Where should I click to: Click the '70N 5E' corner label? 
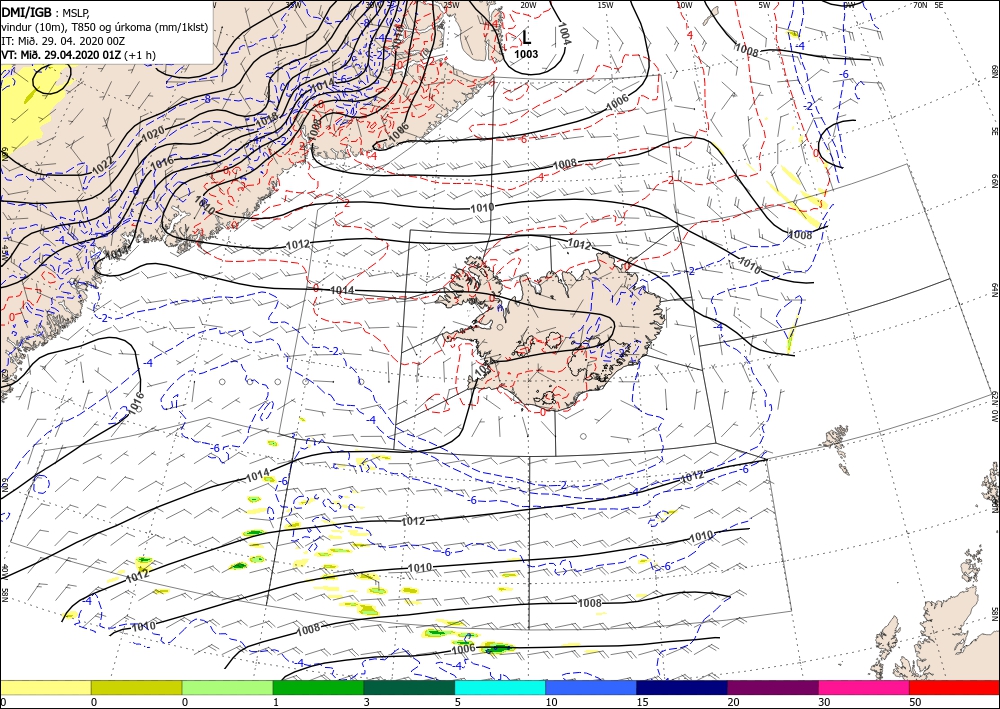pos(929,5)
